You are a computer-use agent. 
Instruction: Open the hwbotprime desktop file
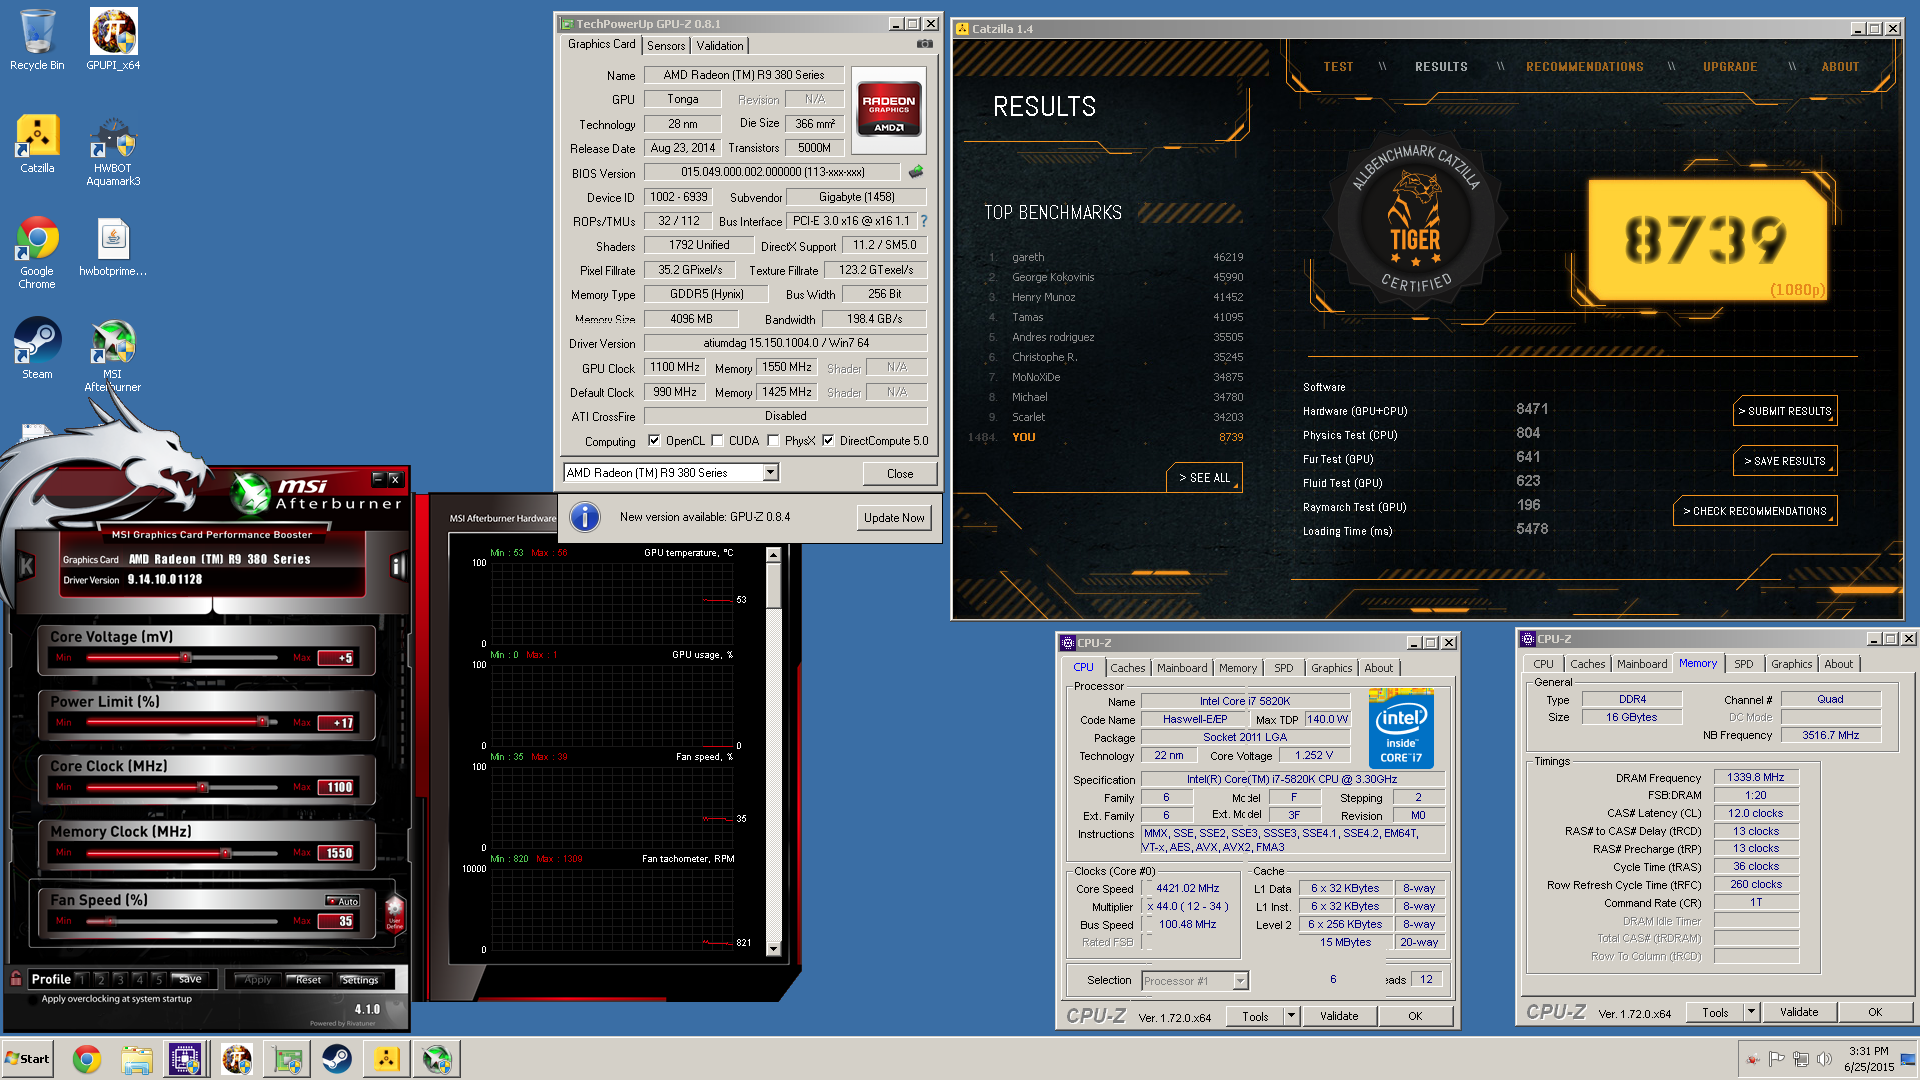113,248
